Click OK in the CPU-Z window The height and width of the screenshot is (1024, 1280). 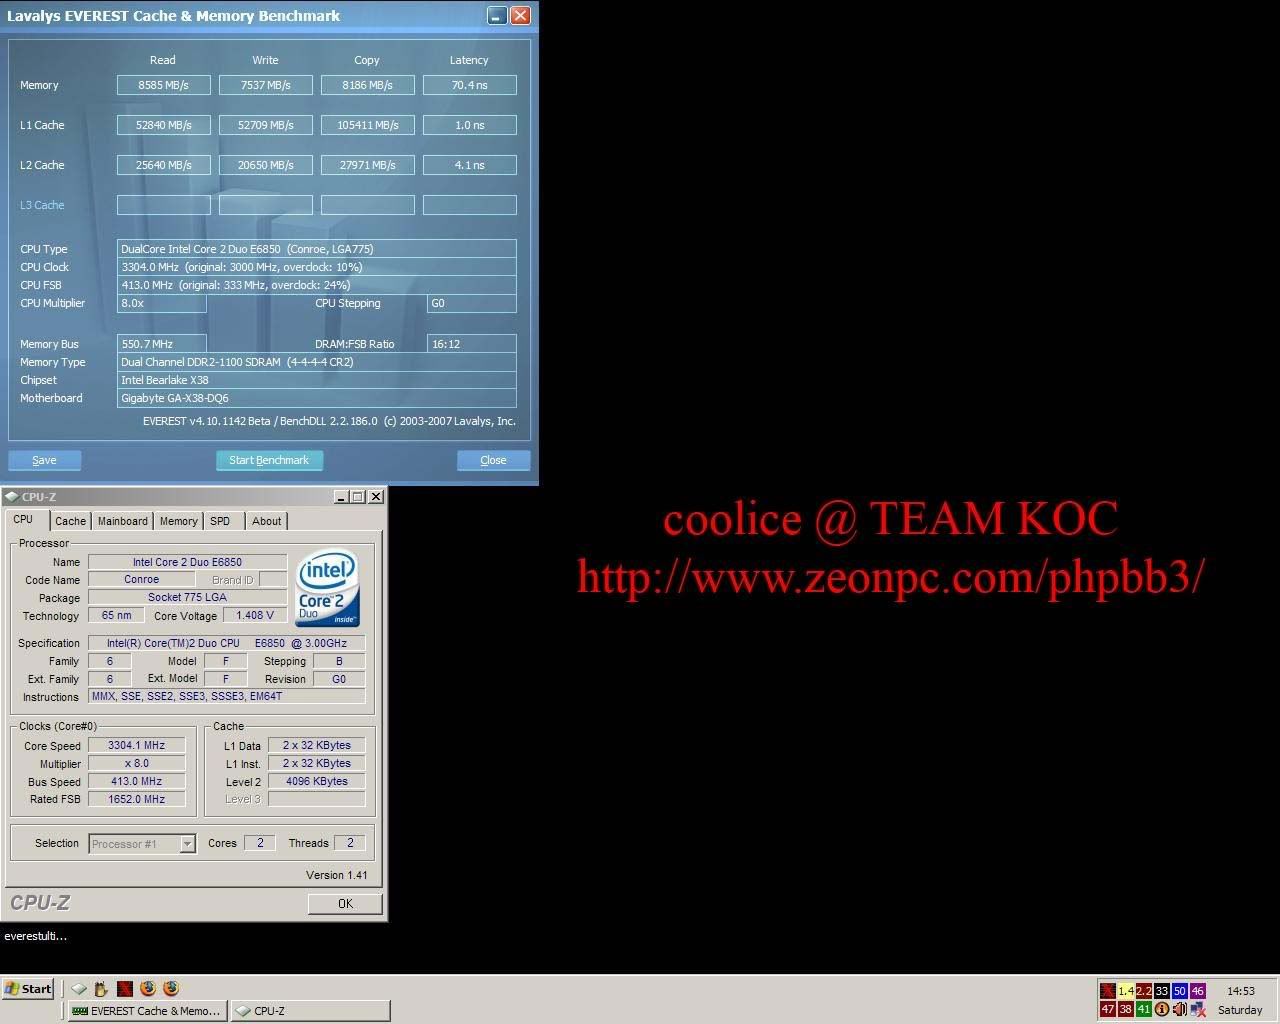345,903
